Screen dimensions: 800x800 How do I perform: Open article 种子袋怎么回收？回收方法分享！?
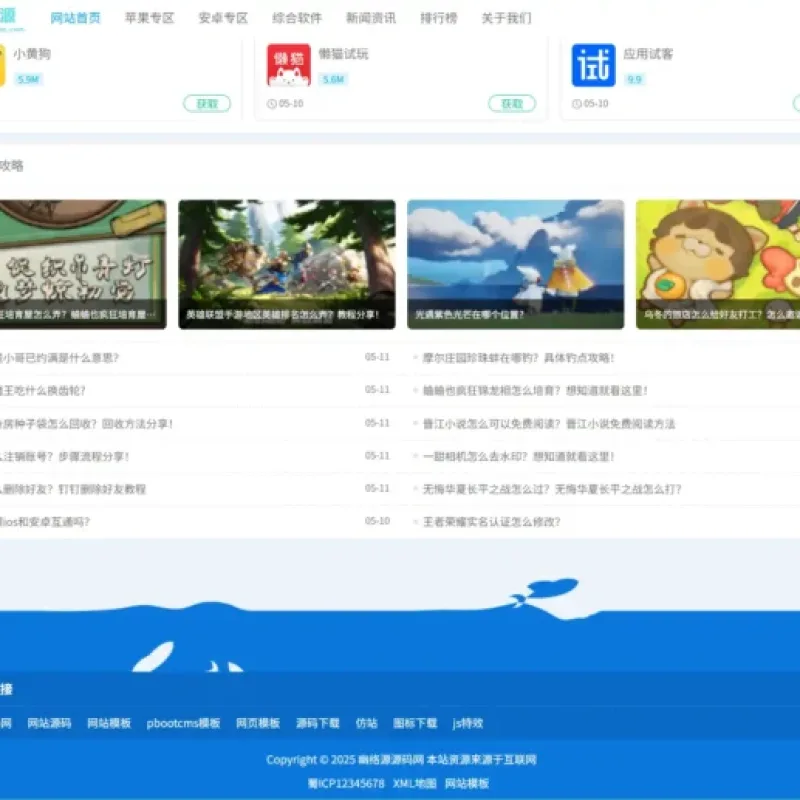coord(87,424)
